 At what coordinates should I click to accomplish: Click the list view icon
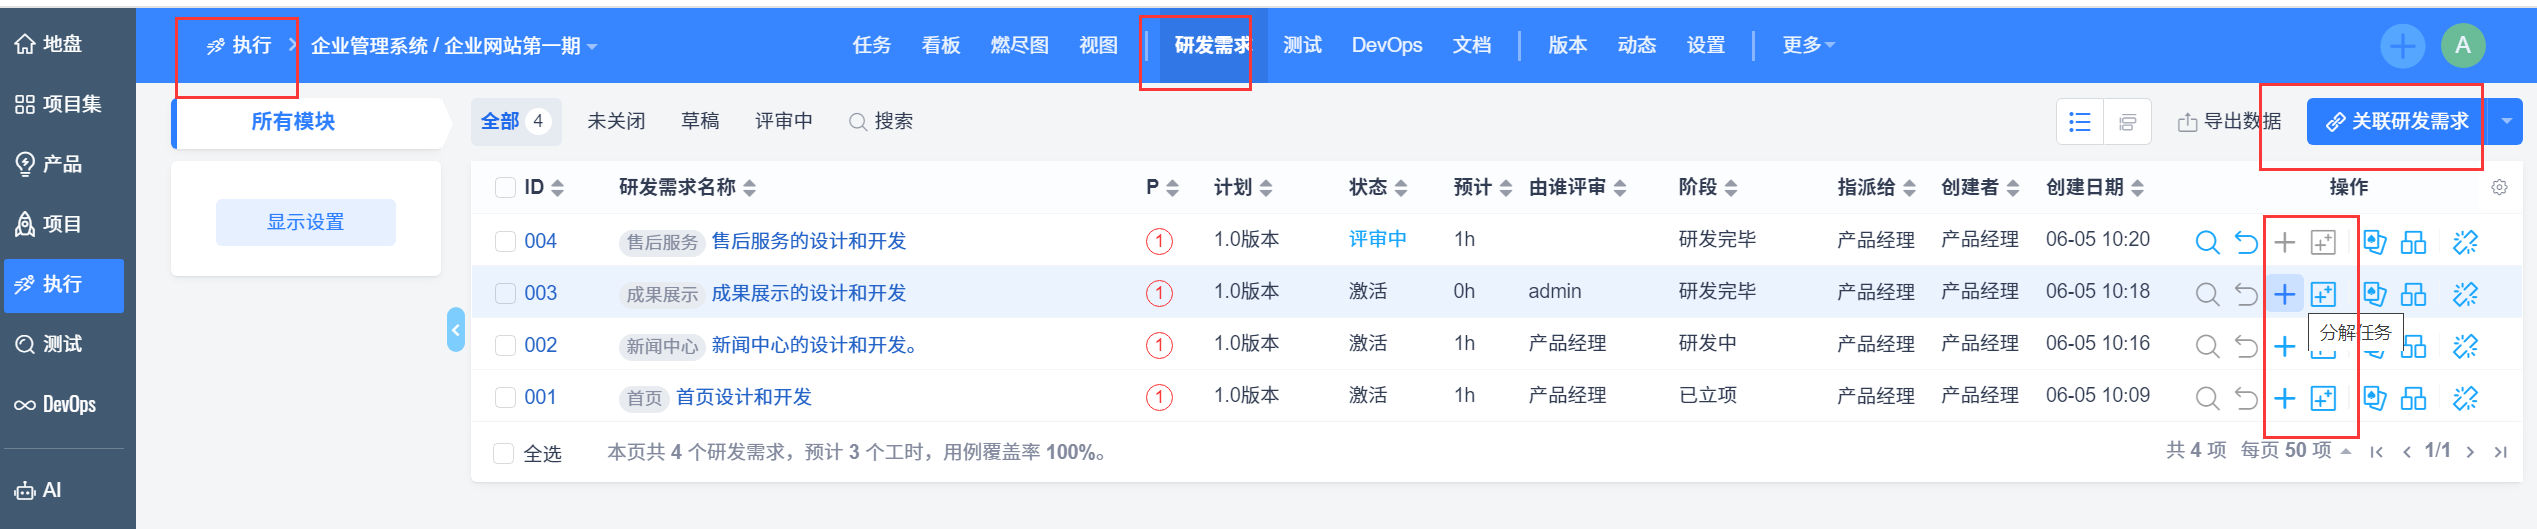pyautogui.click(x=2080, y=122)
